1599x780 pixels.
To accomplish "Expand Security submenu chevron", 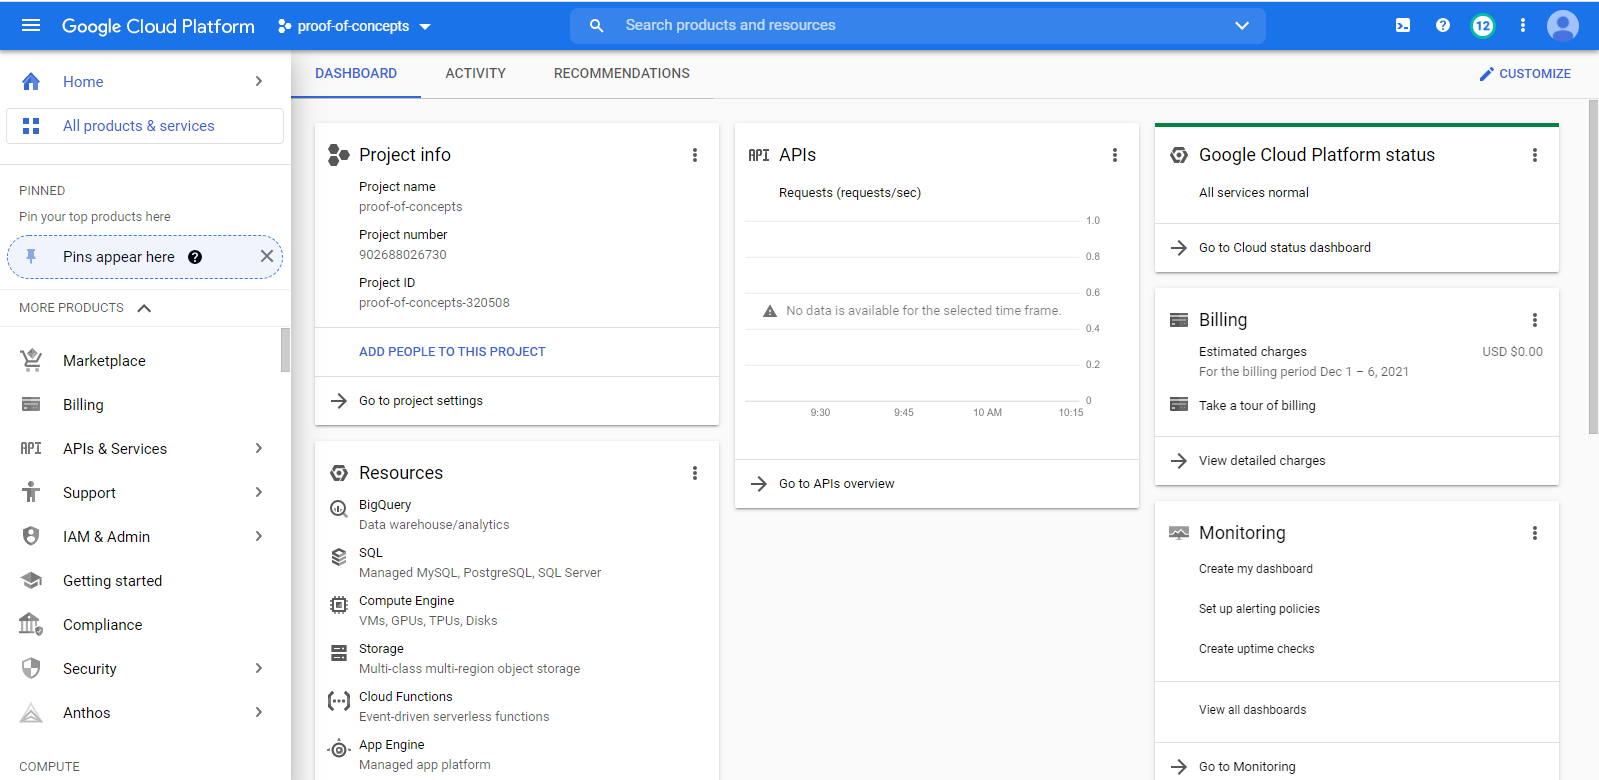I will 259,668.
